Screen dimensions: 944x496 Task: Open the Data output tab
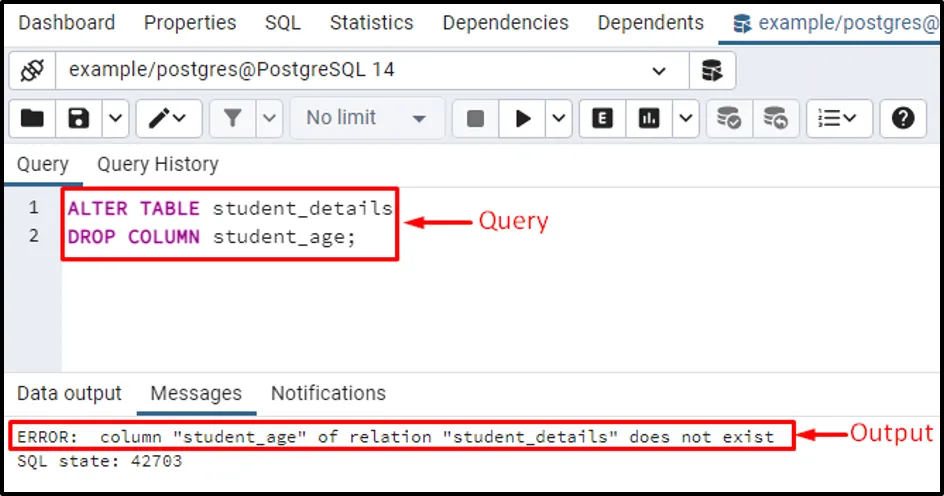coord(69,393)
